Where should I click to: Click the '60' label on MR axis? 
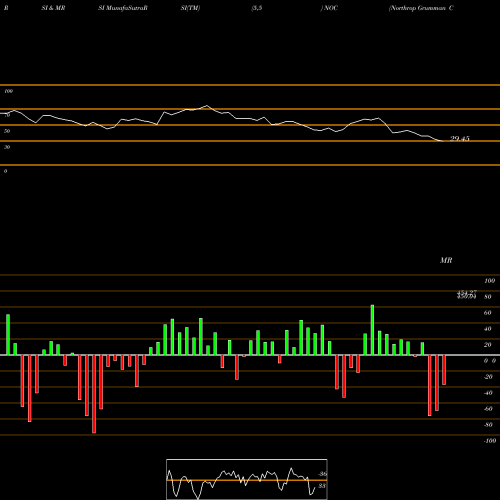click(x=488, y=313)
